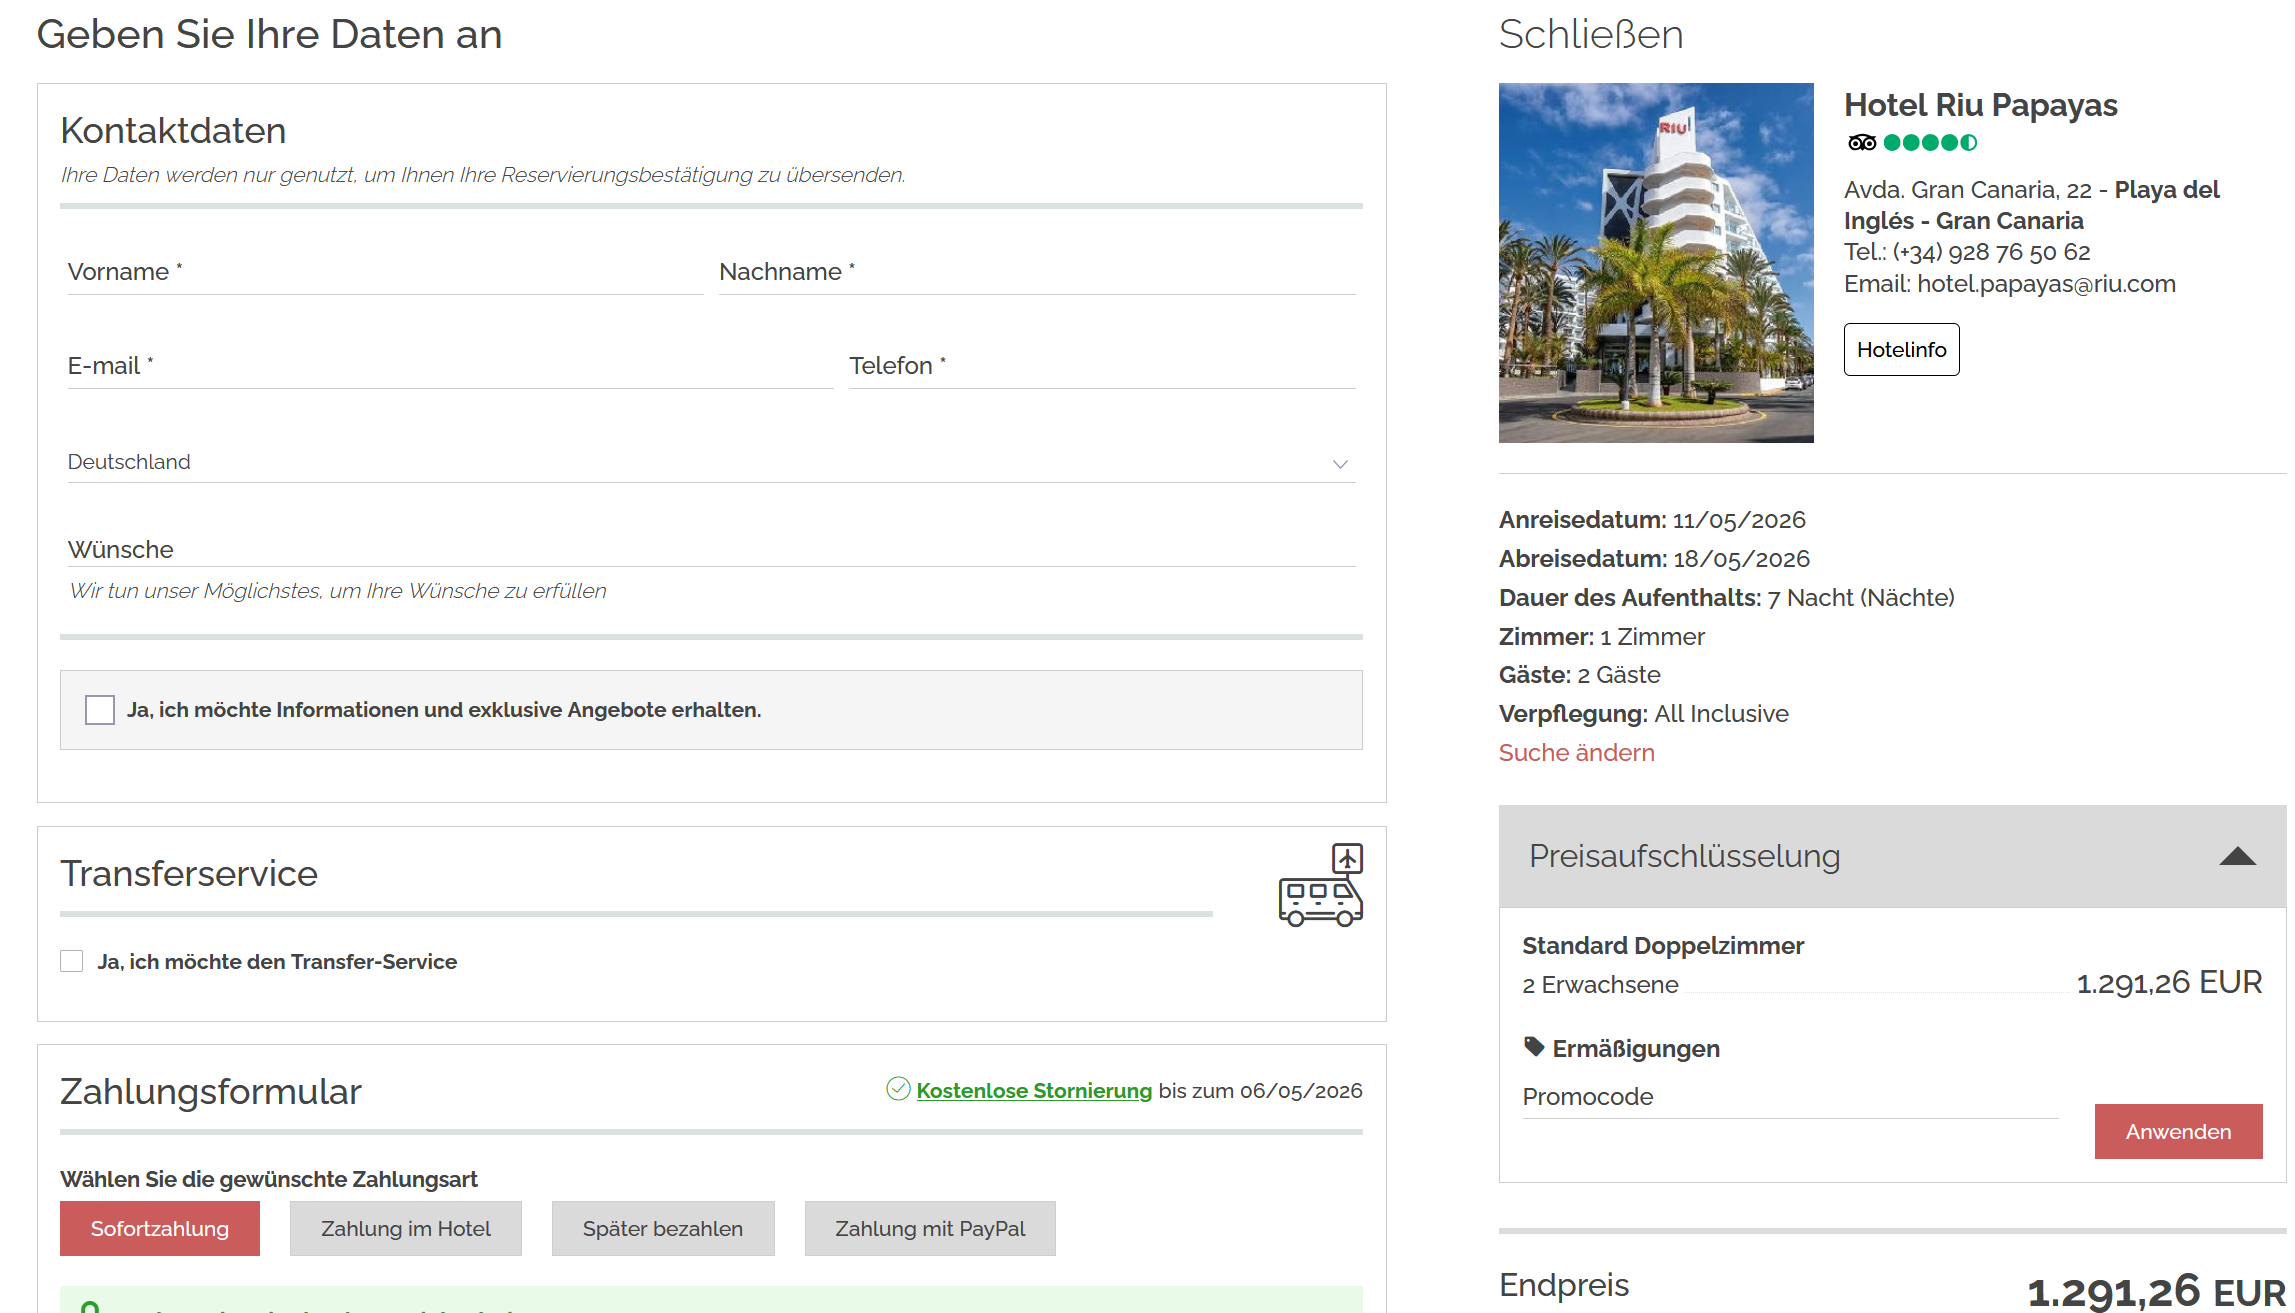Image resolution: width=2295 pixels, height=1313 pixels.
Task: Click into the Promocode field
Action: [x=1788, y=1097]
